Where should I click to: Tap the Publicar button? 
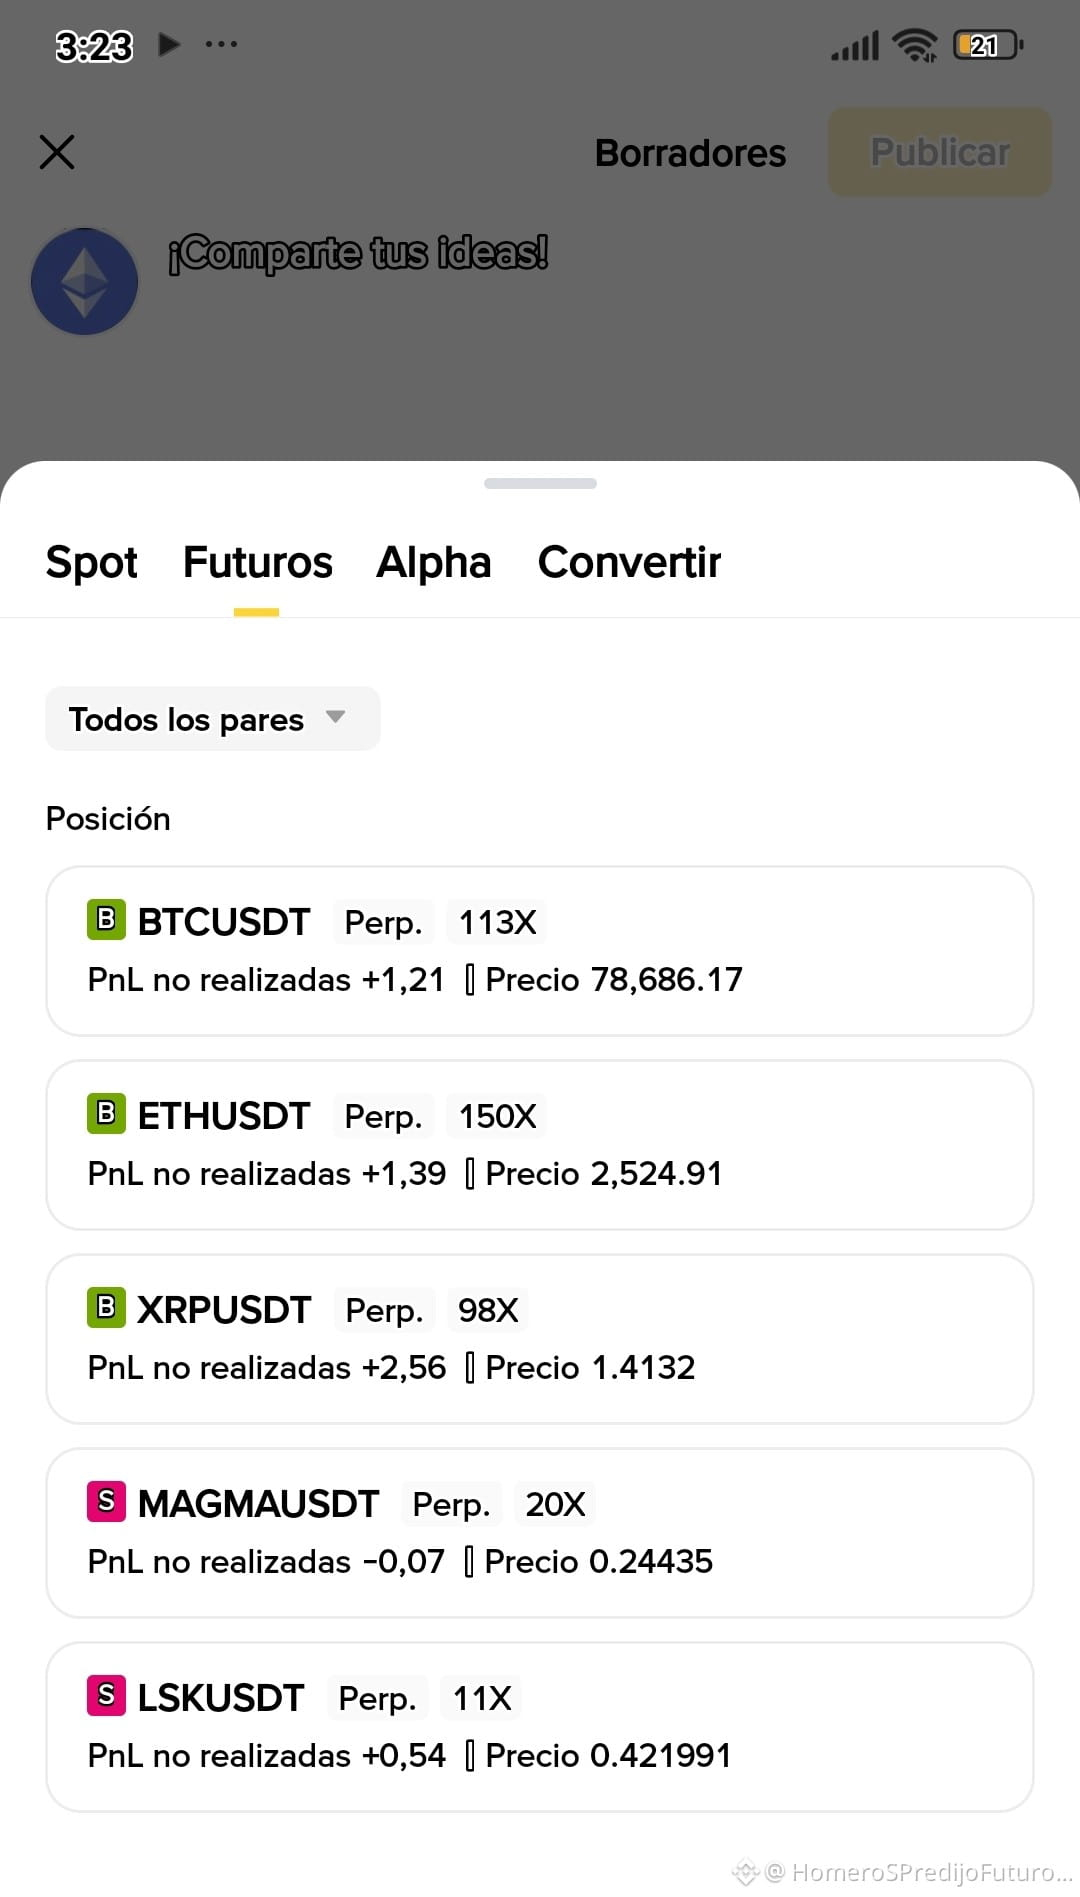point(940,152)
